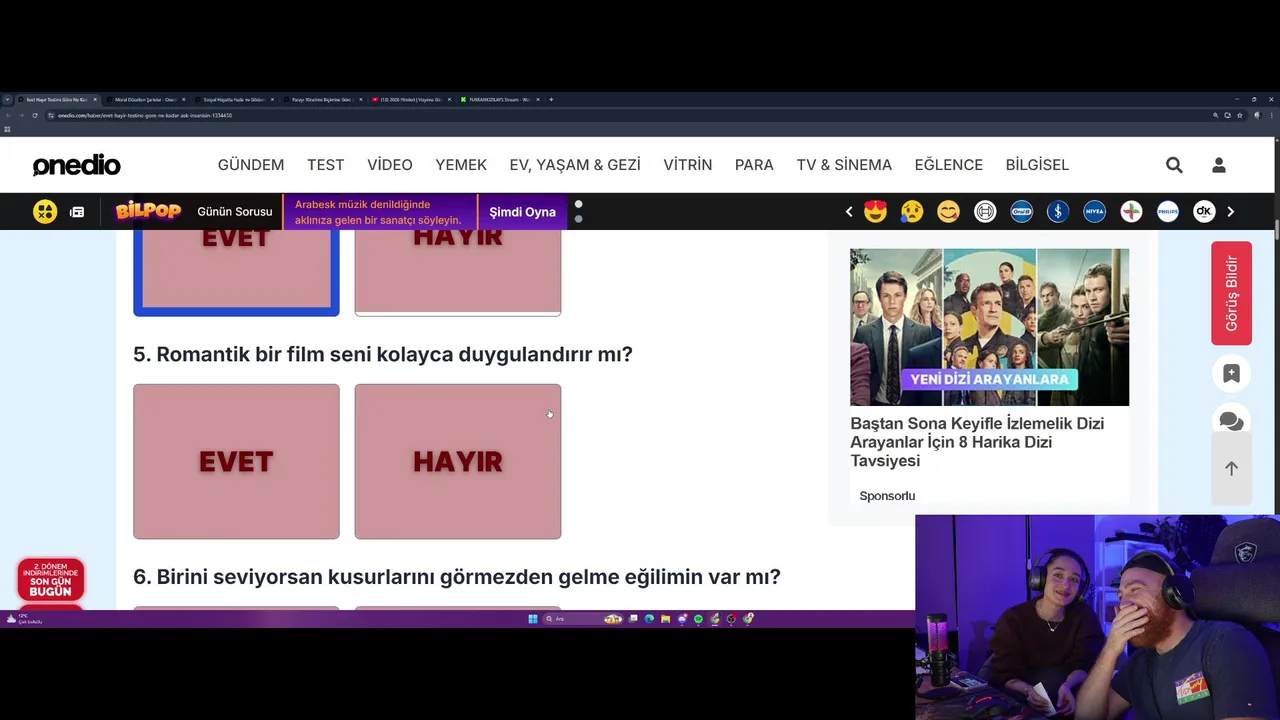Open the dk brand icon
The height and width of the screenshot is (720, 1280).
1204,211
